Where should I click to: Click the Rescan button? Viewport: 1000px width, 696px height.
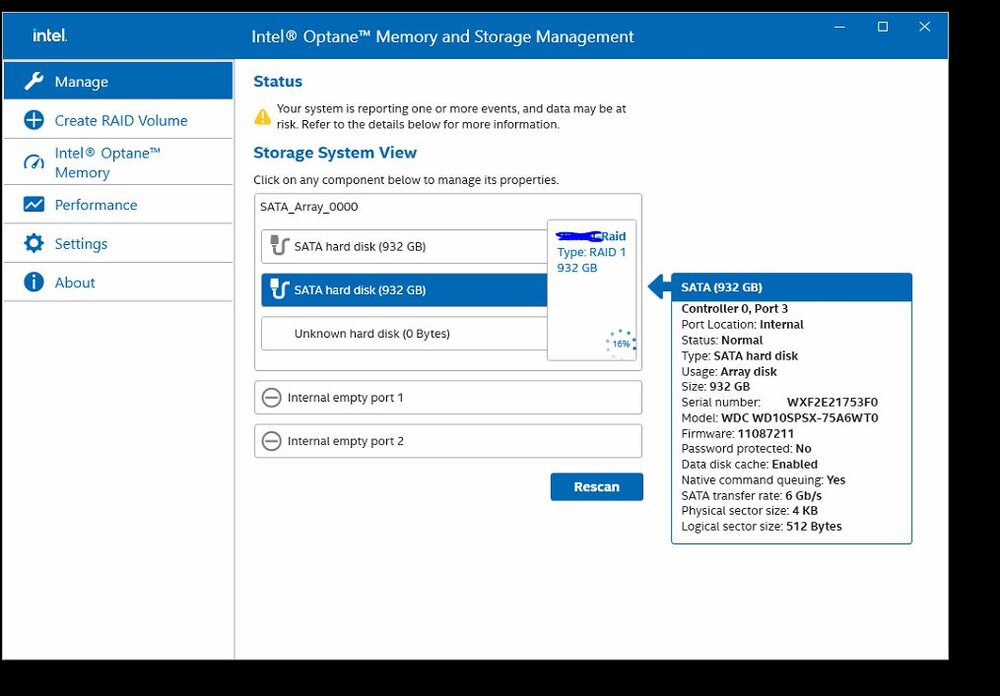597,487
